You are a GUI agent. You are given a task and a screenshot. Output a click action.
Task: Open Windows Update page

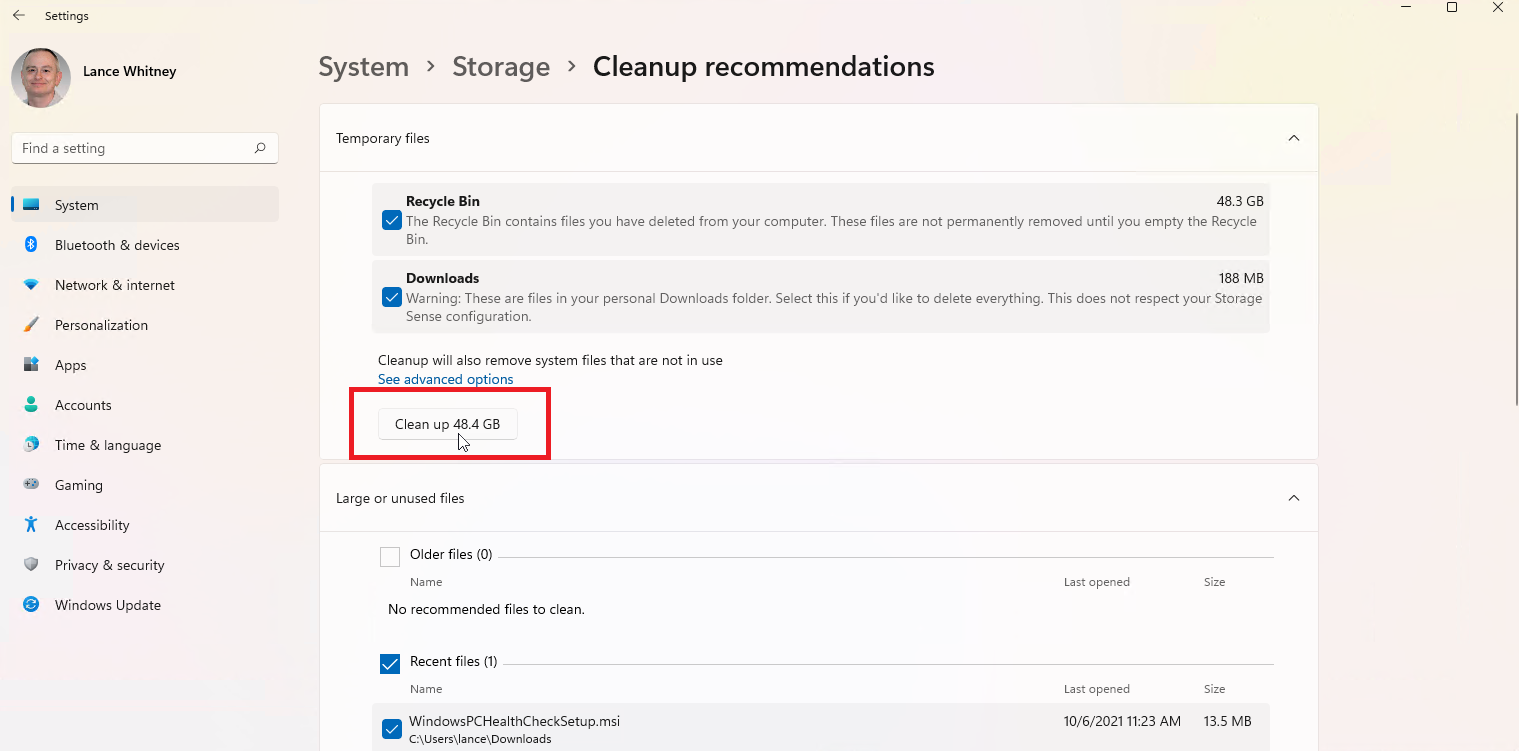click(x=145, y=605)
